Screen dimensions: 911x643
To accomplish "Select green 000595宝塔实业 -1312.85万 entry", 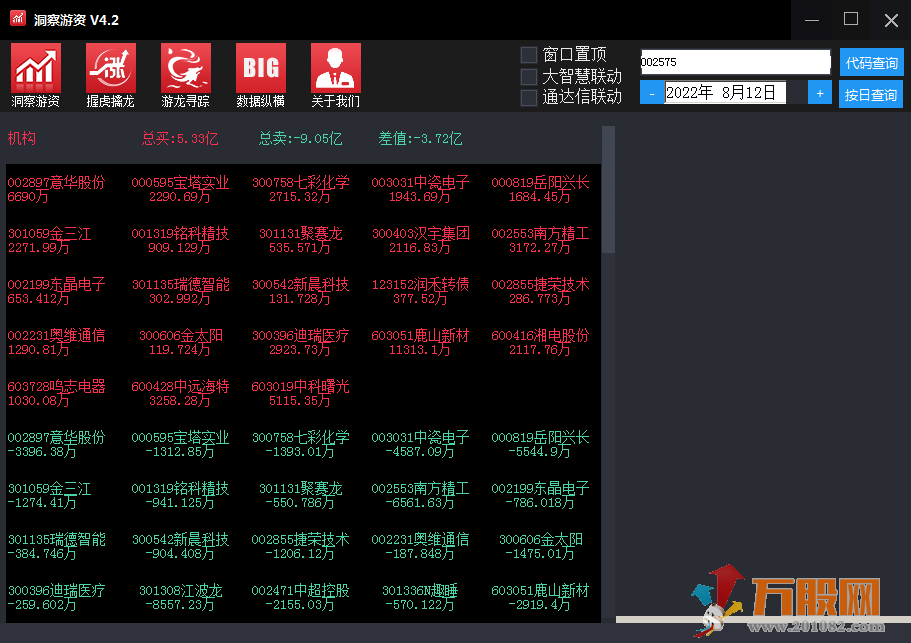I will pyautogui.click(x=180, y=445).
